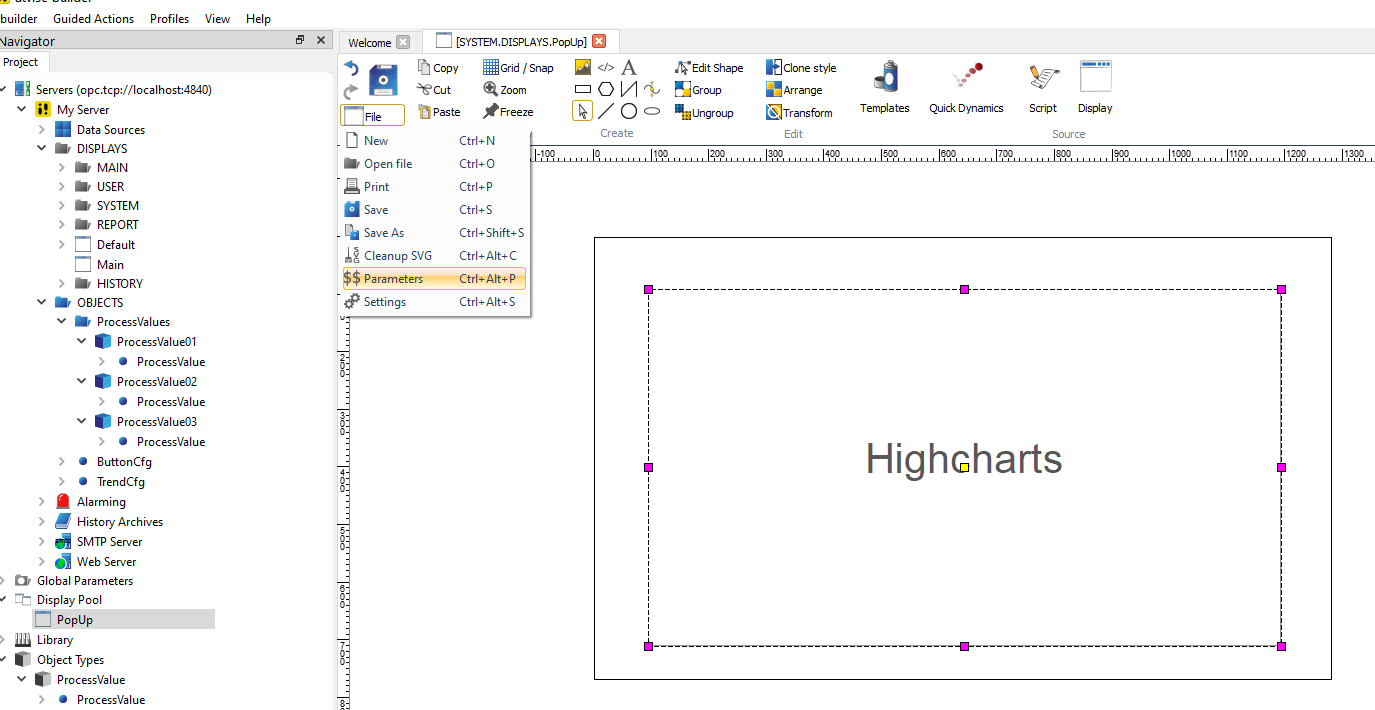Select the circle shape tool
Image resolution: width=1375 pixels, height=710 pixels.
(x=629, y=111)
